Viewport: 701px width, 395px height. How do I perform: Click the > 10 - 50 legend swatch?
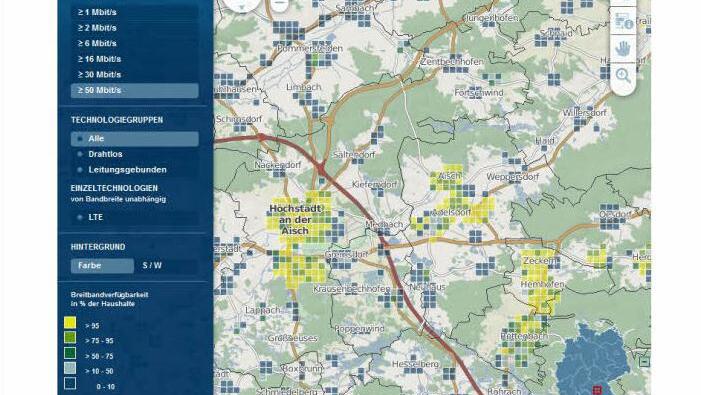70,368
